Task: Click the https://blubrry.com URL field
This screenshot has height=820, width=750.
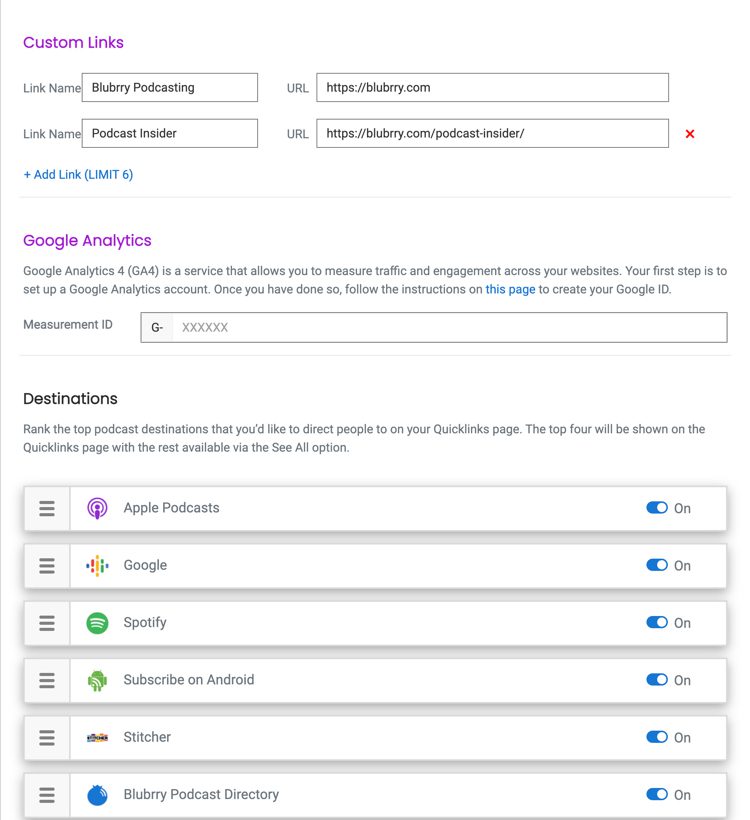Action: pos(492,87)
